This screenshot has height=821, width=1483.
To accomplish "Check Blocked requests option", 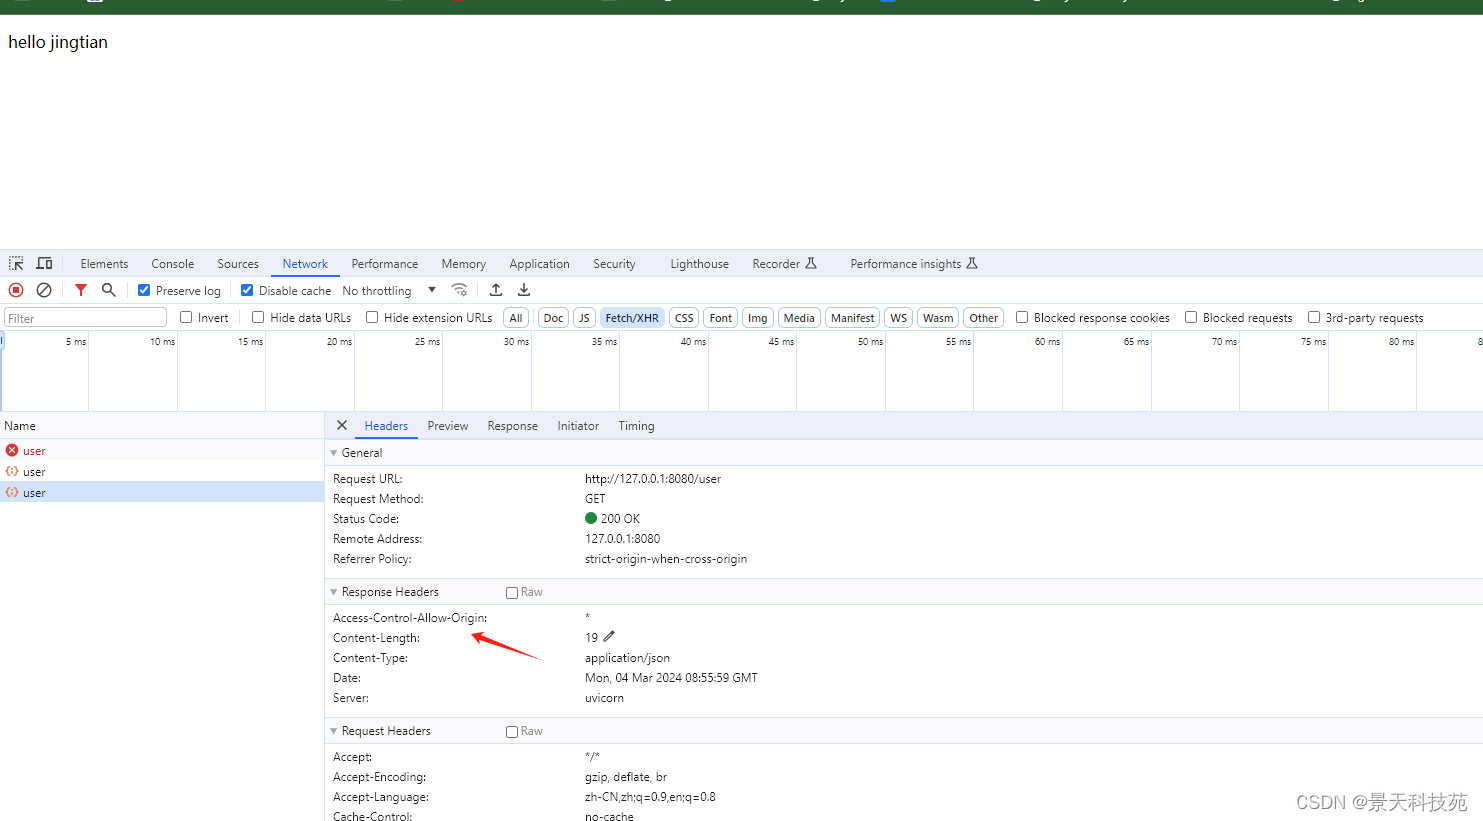I will point(1191,317).
